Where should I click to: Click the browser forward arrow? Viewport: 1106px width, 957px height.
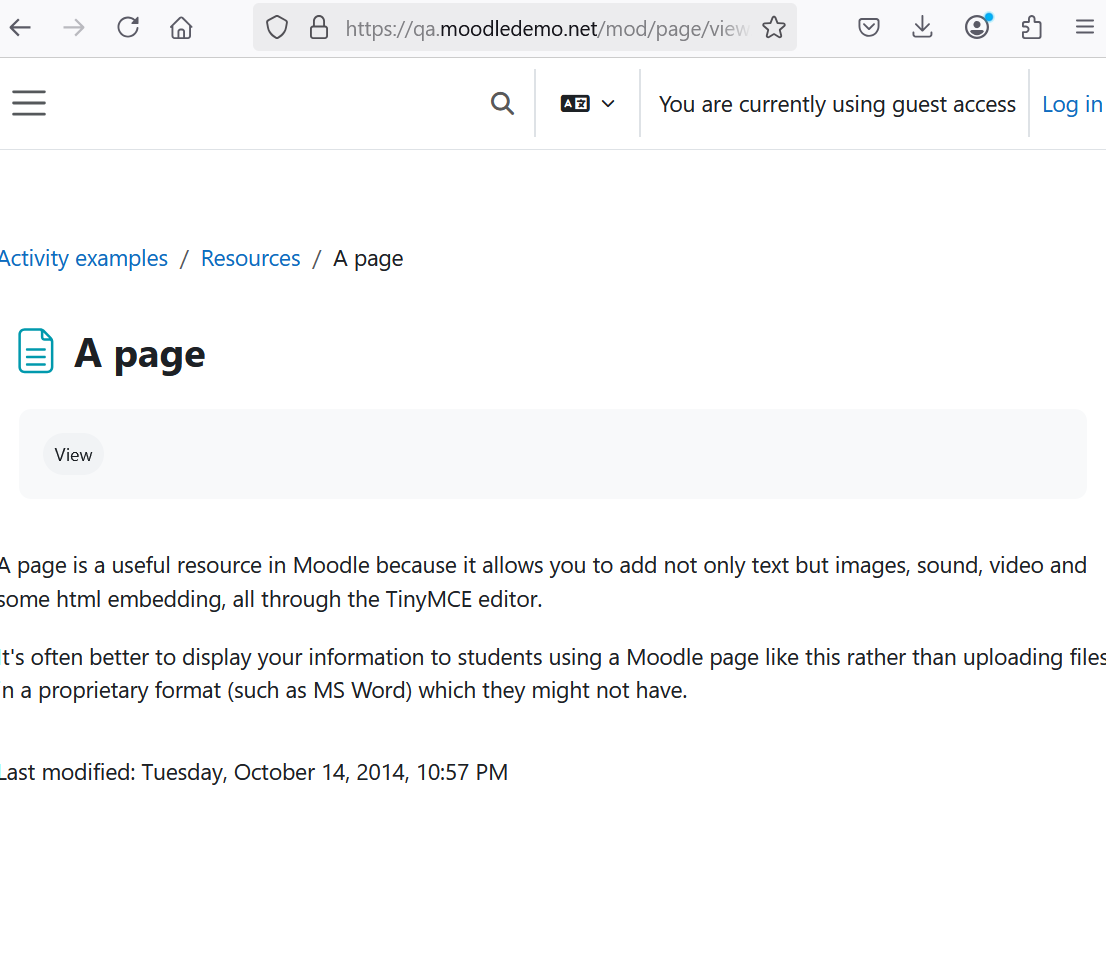pos(73,28)
